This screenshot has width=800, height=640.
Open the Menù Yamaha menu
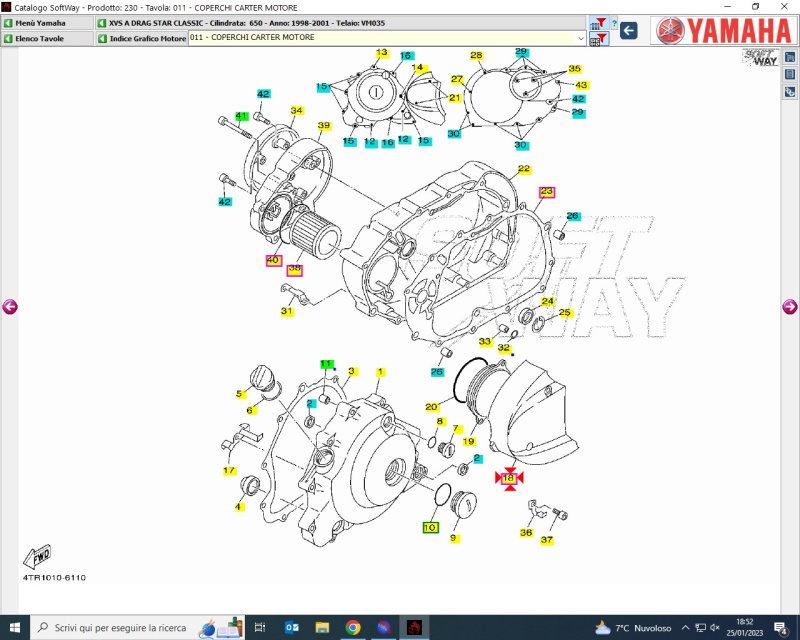point(47,22)
